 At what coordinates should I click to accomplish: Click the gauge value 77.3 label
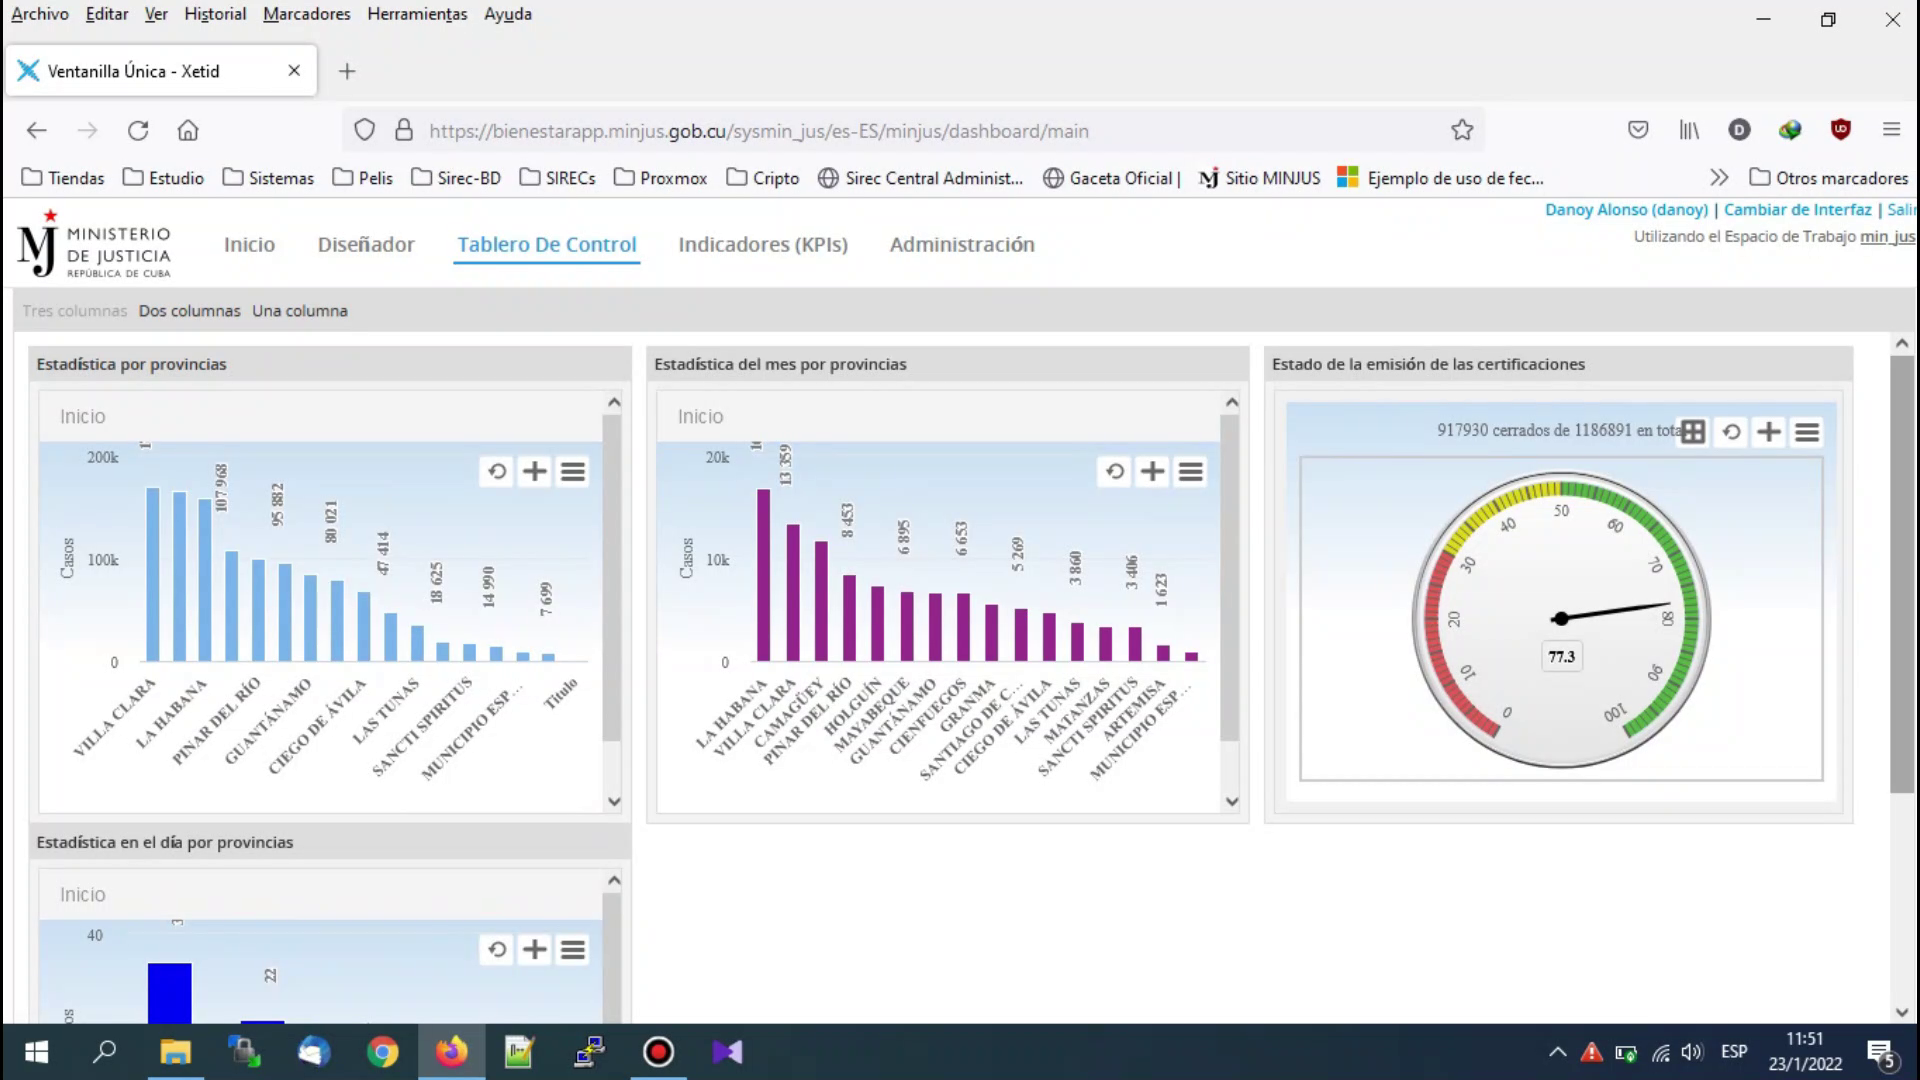tap(1561, 657)
